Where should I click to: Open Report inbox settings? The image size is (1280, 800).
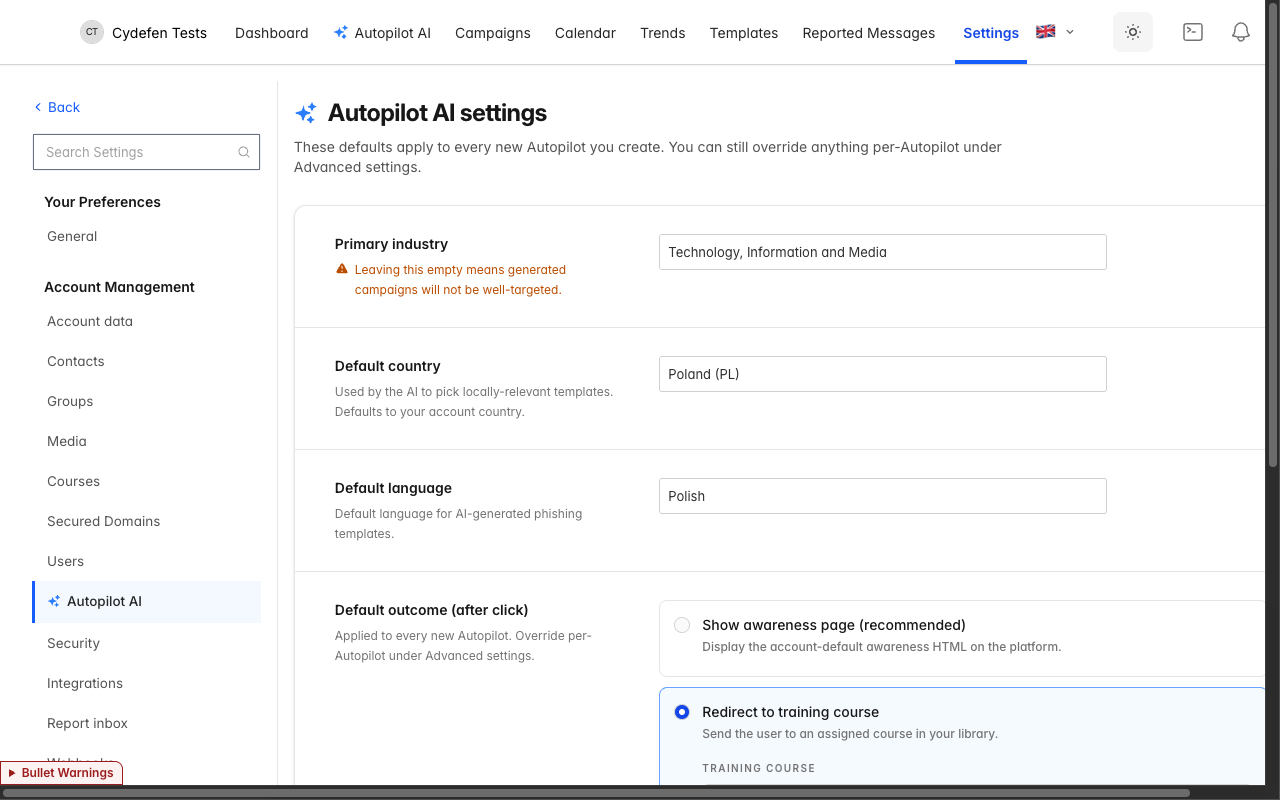[x=87, y=723]
